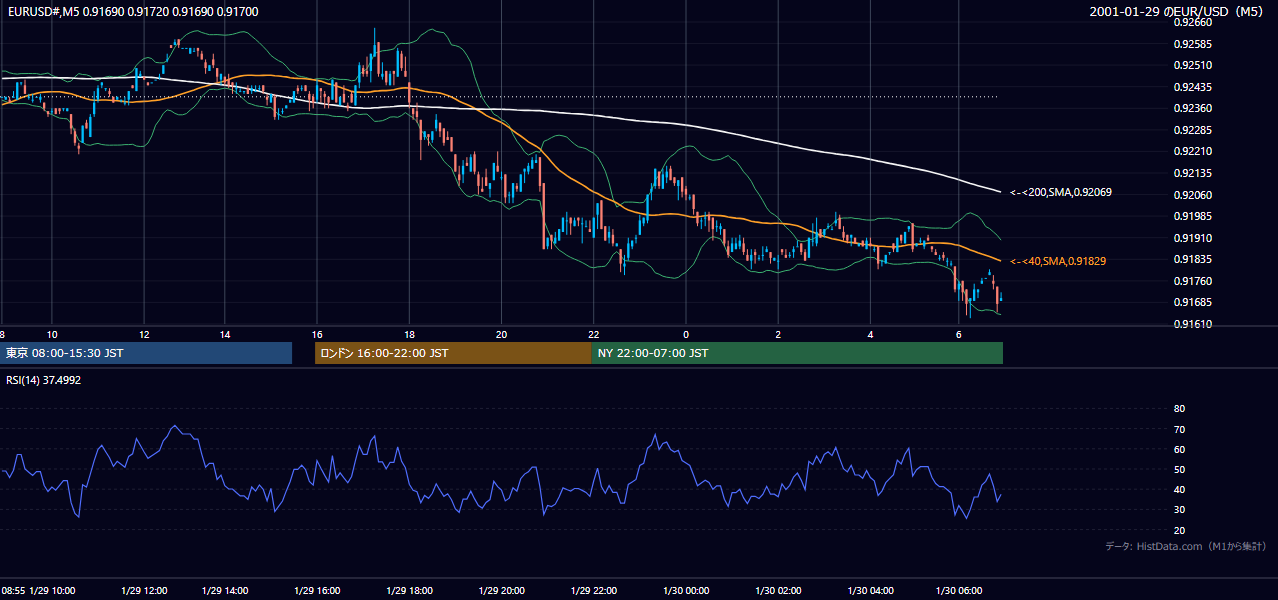
Task: Select the NY 22:00-07:00 JST session bar
Action: (797, 353)
